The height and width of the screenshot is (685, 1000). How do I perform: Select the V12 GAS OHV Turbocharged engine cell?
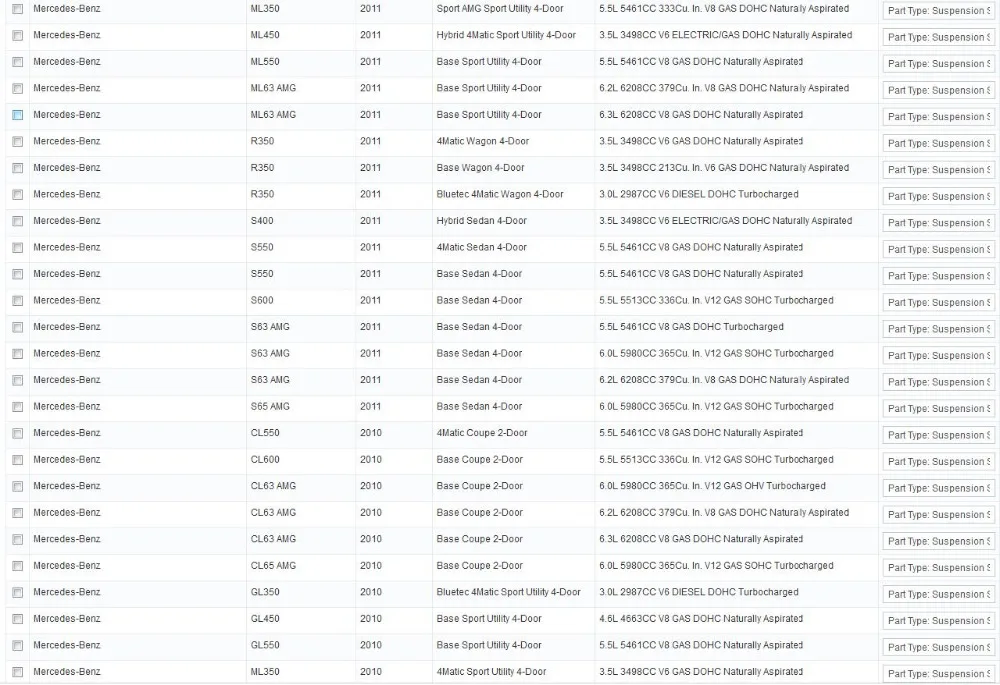[712, 486]
